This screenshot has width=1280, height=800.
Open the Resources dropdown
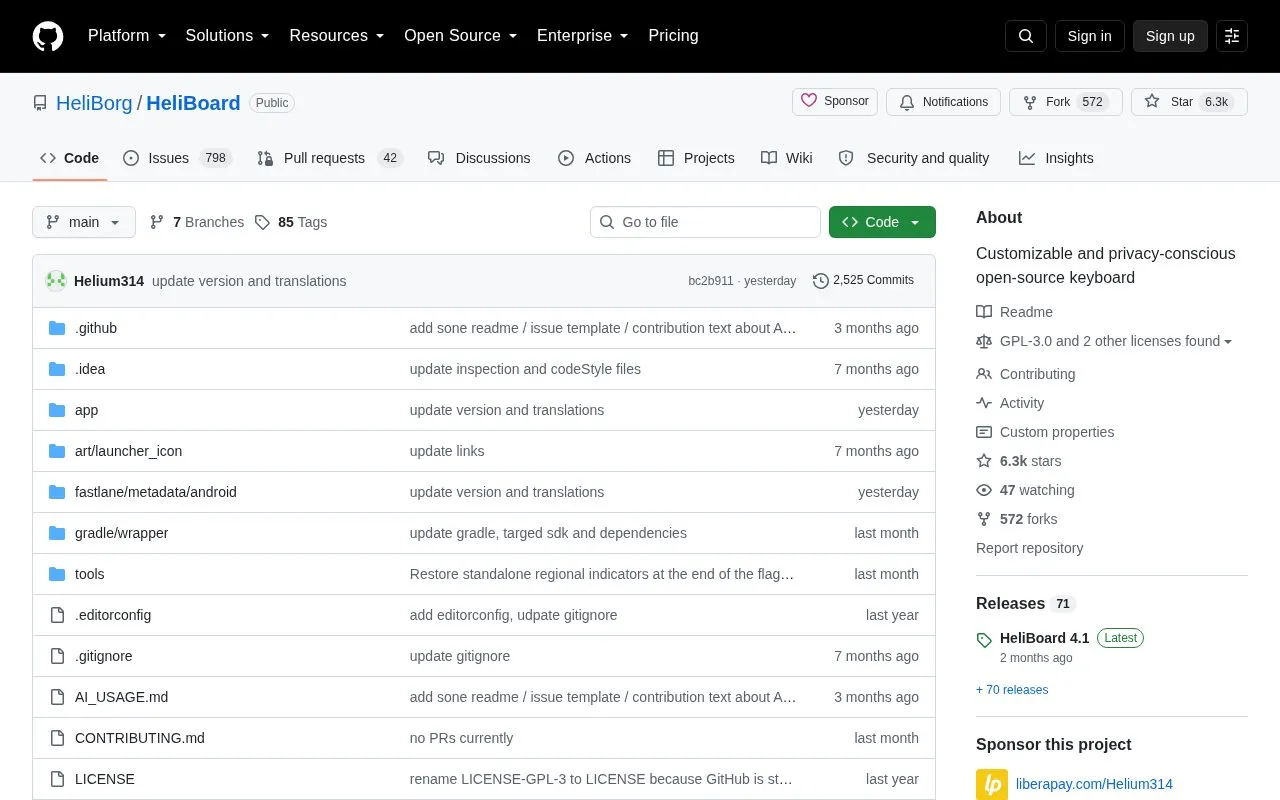(x=337, y=36)
